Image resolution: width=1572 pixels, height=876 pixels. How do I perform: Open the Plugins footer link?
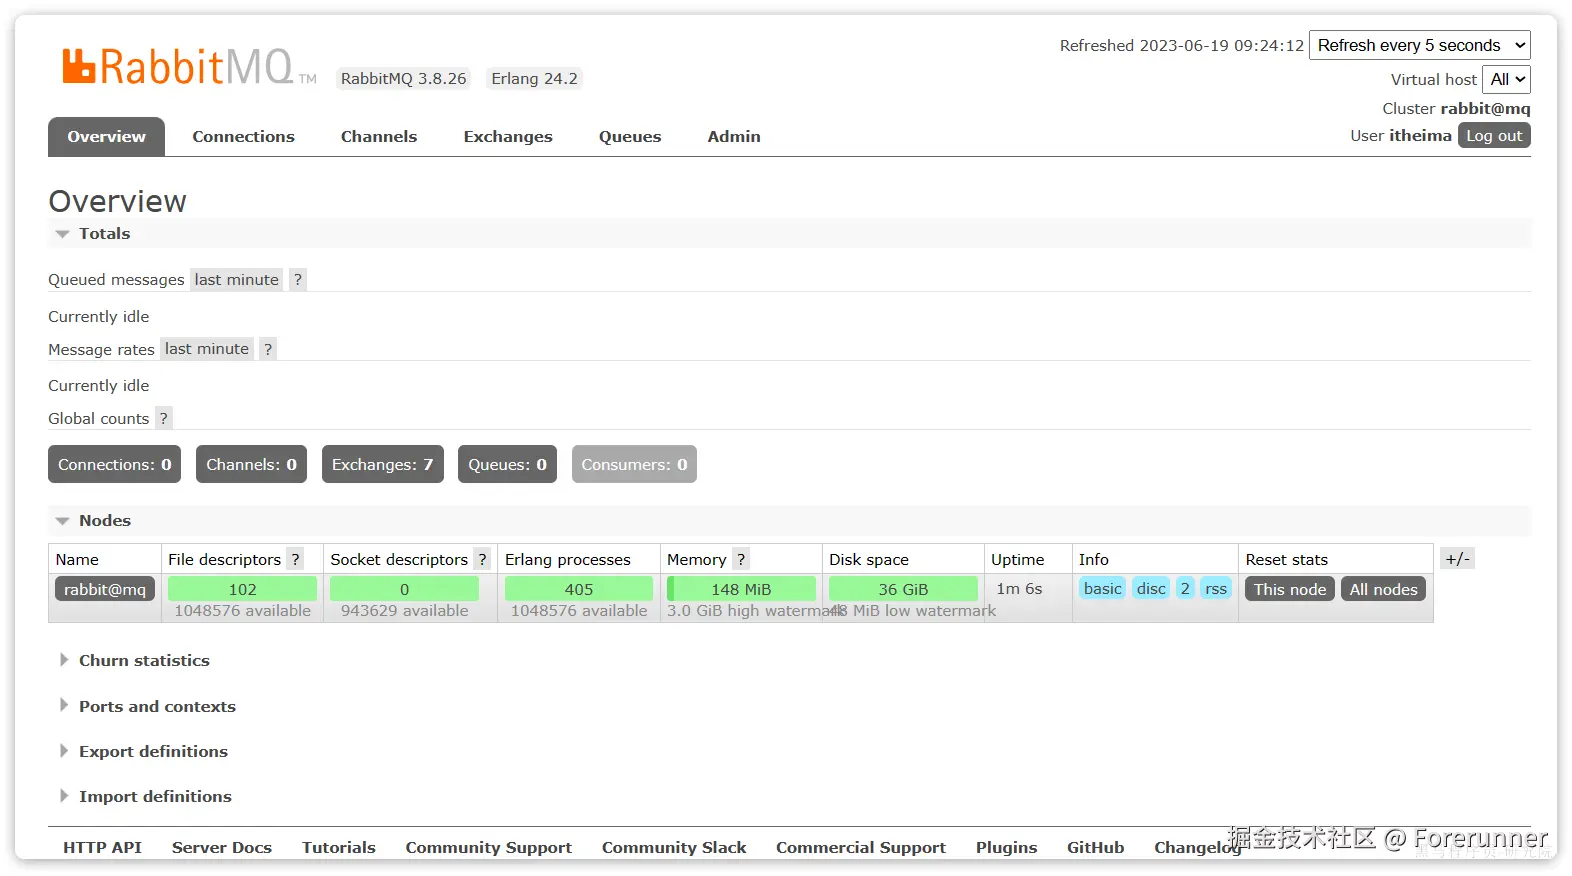click(1006, 847)
